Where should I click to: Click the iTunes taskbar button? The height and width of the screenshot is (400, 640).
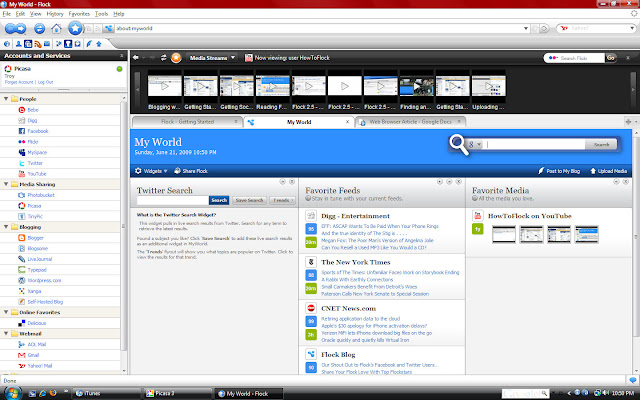tap(107, 393)
